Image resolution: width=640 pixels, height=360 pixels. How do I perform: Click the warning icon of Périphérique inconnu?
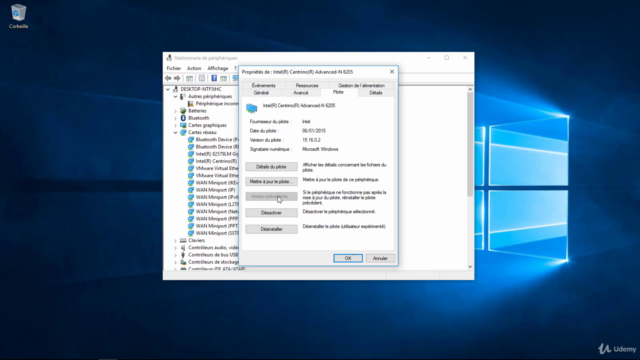tap(191, 104)
